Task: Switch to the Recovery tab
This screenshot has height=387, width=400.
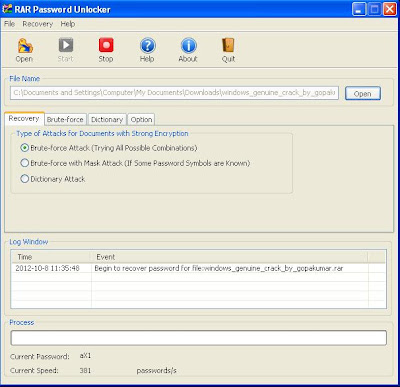Action: point(24,119)
